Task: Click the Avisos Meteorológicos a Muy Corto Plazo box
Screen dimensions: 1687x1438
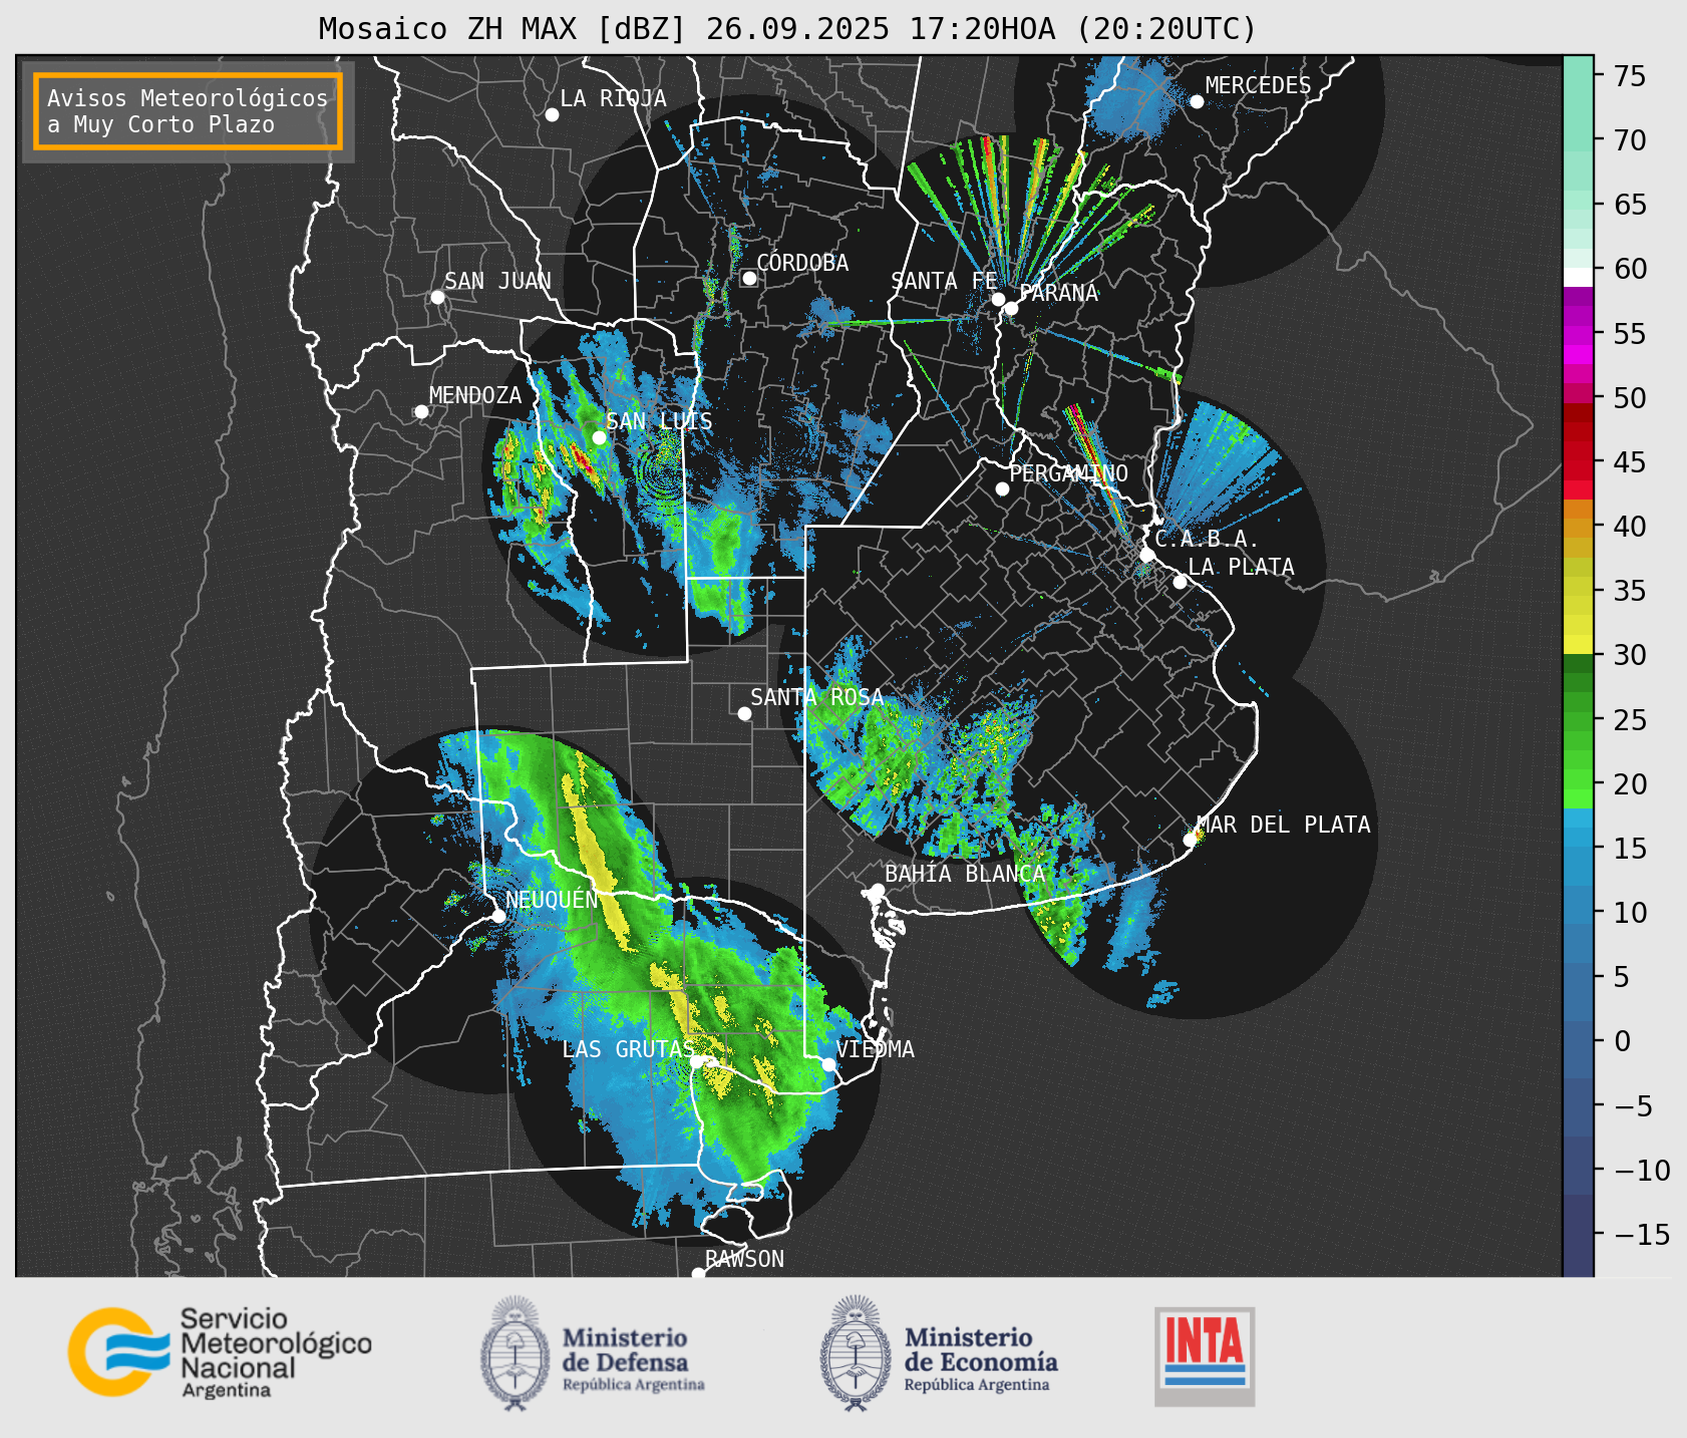Action: [188, 111]
